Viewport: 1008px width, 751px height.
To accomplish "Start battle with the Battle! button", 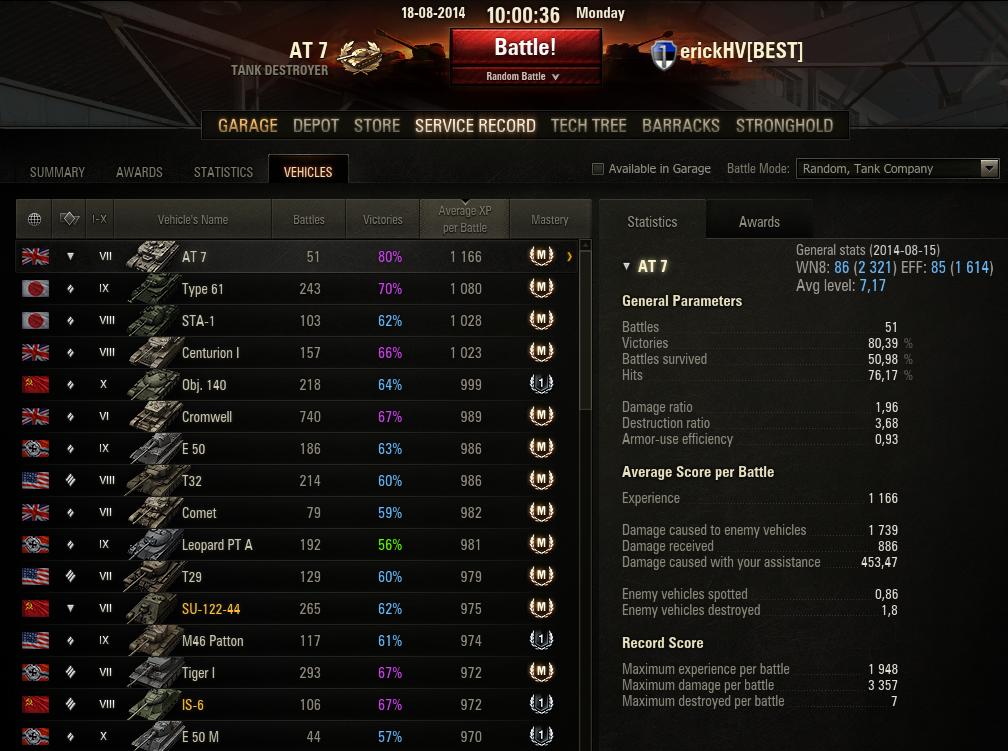I will click(x=525, y=48).
